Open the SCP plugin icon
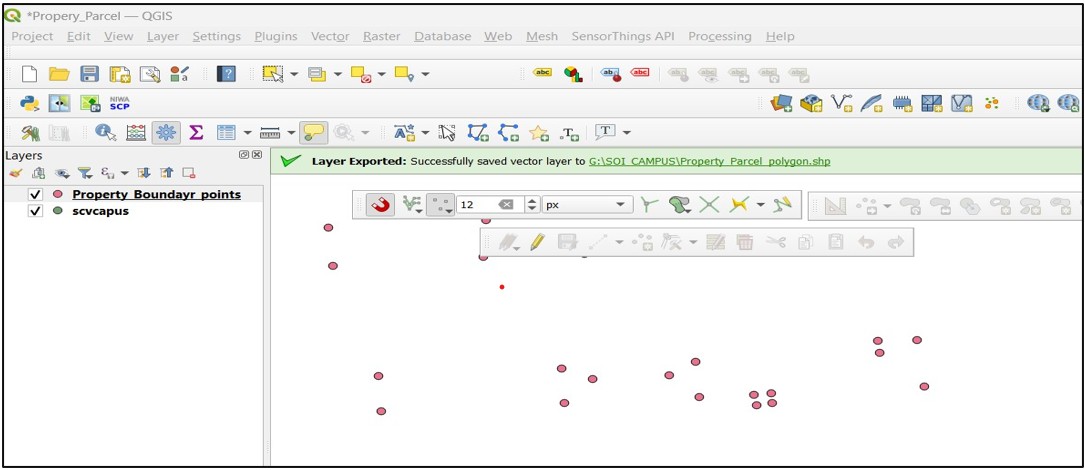This screenshot has width=1085, height=470. pyautogui.click(x=119, y=103)
